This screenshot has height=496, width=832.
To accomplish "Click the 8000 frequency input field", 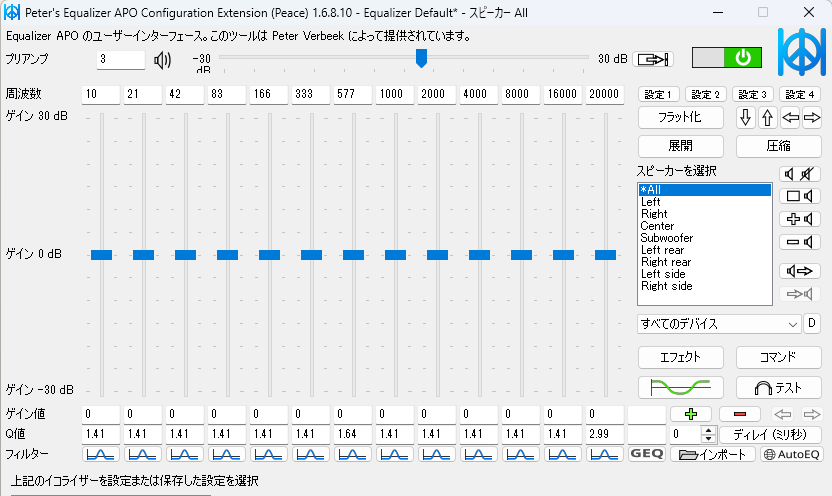I will tap(521, 94).
